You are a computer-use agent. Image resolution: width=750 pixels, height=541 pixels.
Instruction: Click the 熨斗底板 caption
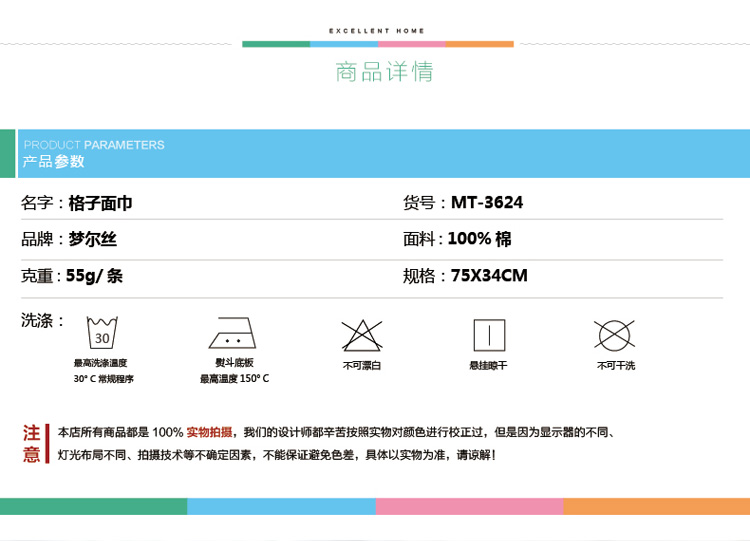click(x=234, y=363)
